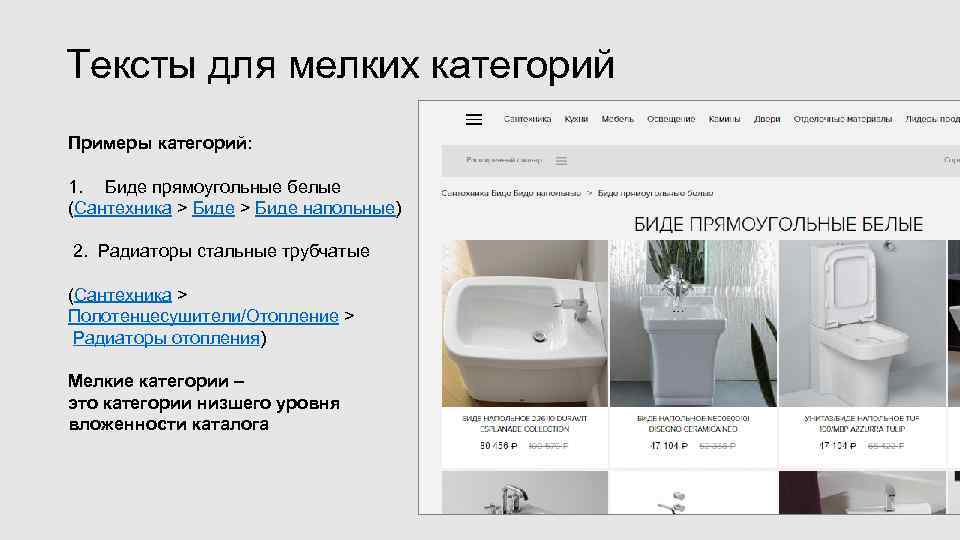960x540 pixels.
Task: Click the Disegno Ceramica Neo product title
Action: 693,424
